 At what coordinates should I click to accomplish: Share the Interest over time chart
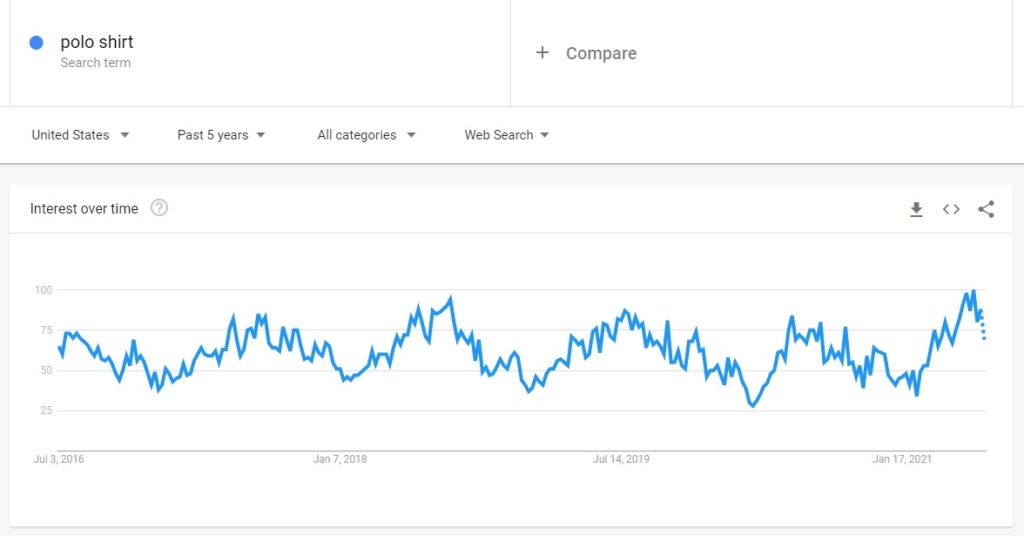tap(986, 209)
